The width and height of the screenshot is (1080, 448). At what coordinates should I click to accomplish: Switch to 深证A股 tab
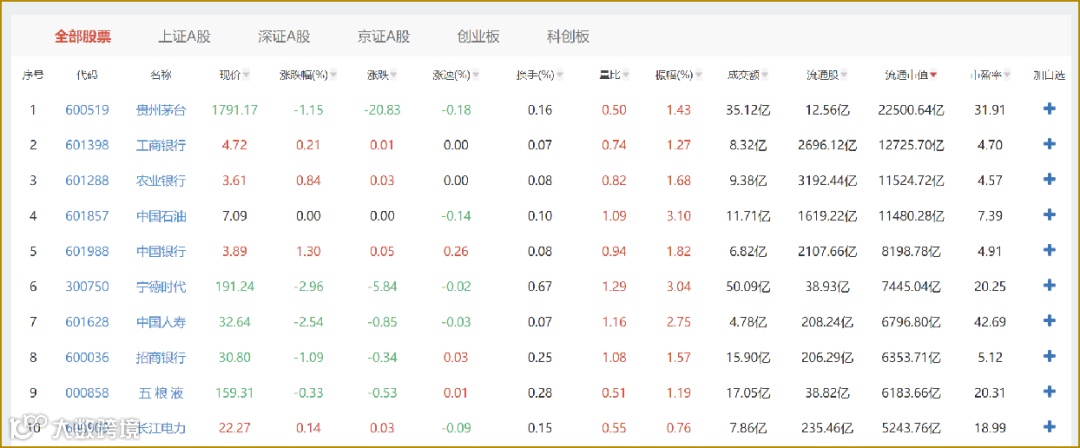[x=284, y=37]
